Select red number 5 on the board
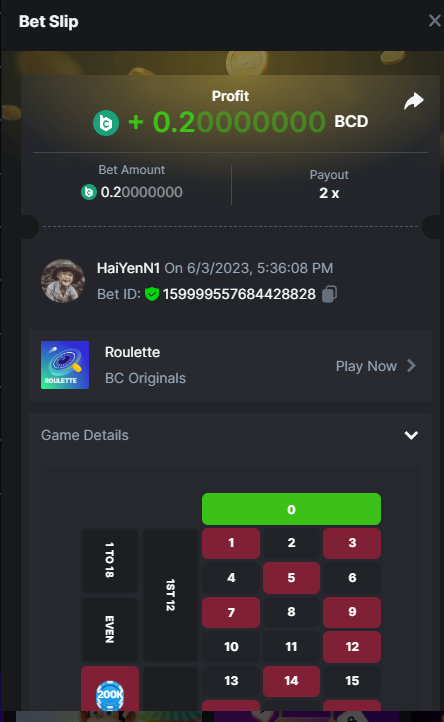 pos(292,577)
